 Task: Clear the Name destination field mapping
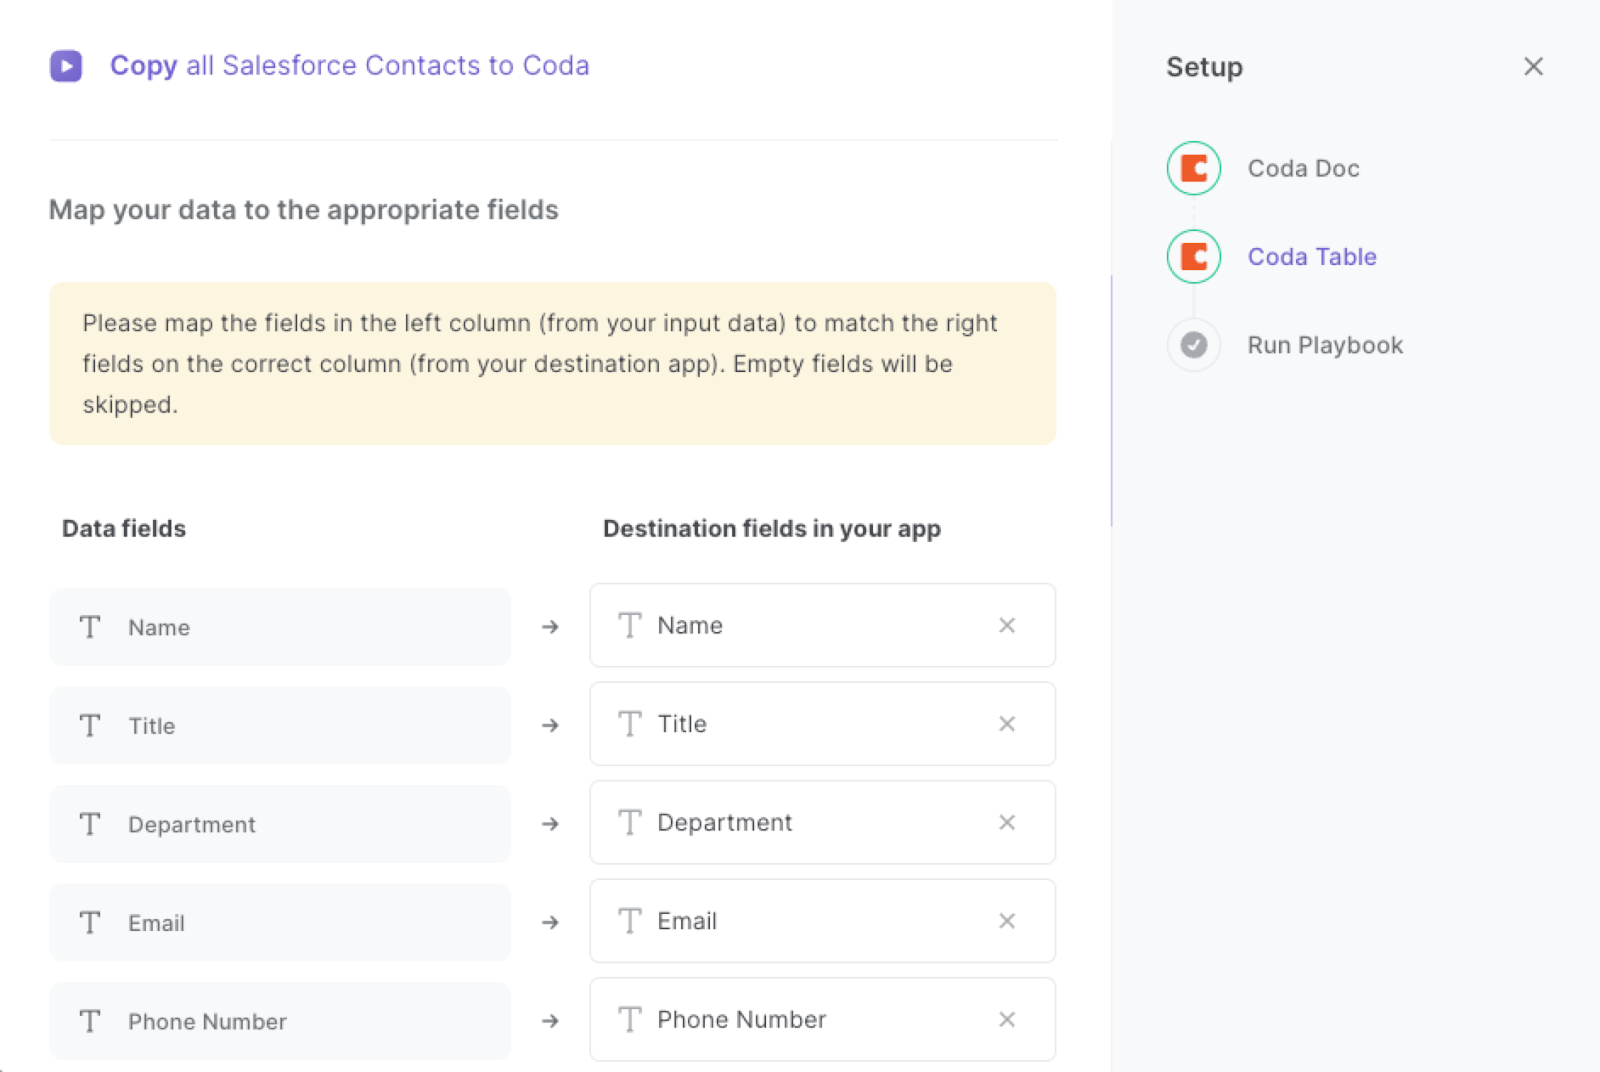(1007, 625)
